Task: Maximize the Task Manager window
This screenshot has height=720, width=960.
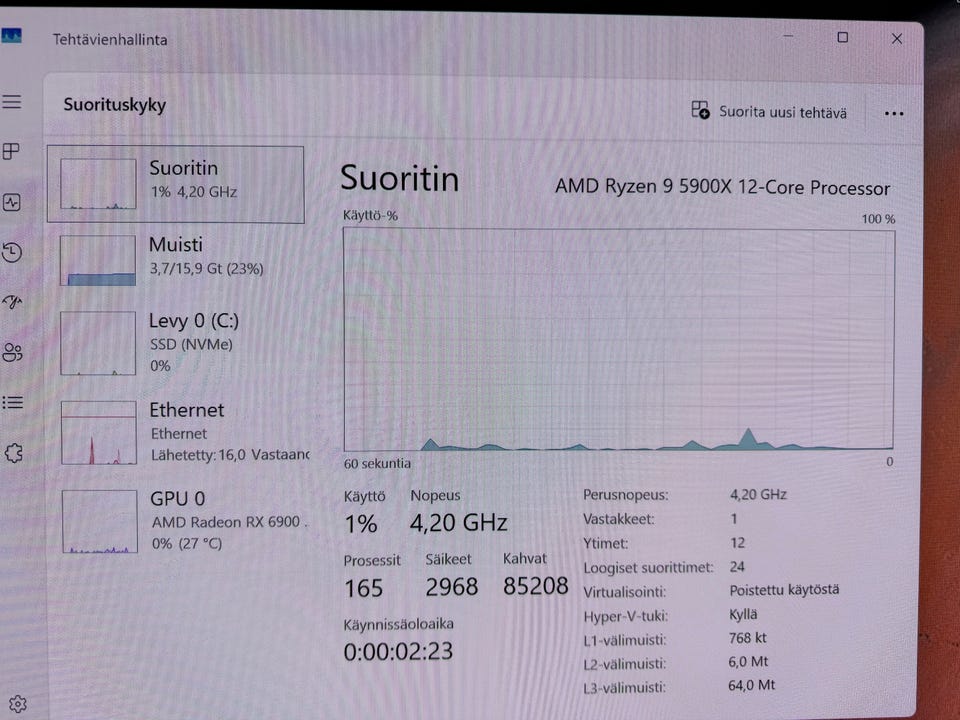Action: pos(842,37)
